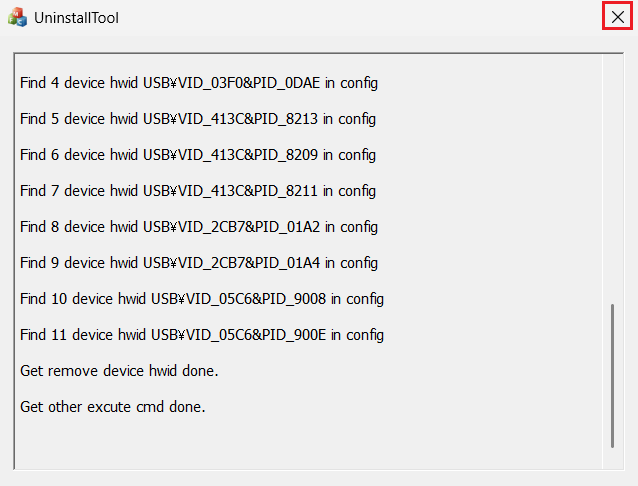Click empty log area below last line

coord(300,445)
